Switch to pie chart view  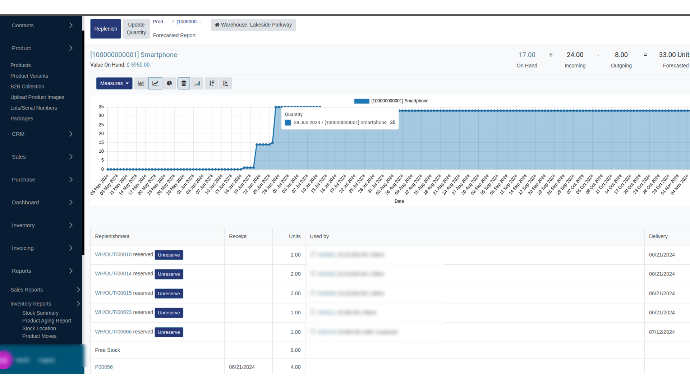click(x=169, y=83)
